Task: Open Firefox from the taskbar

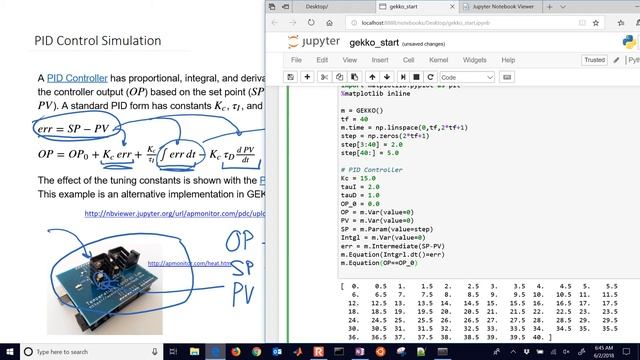Action: pyautogui.click(x=236, y=351)
